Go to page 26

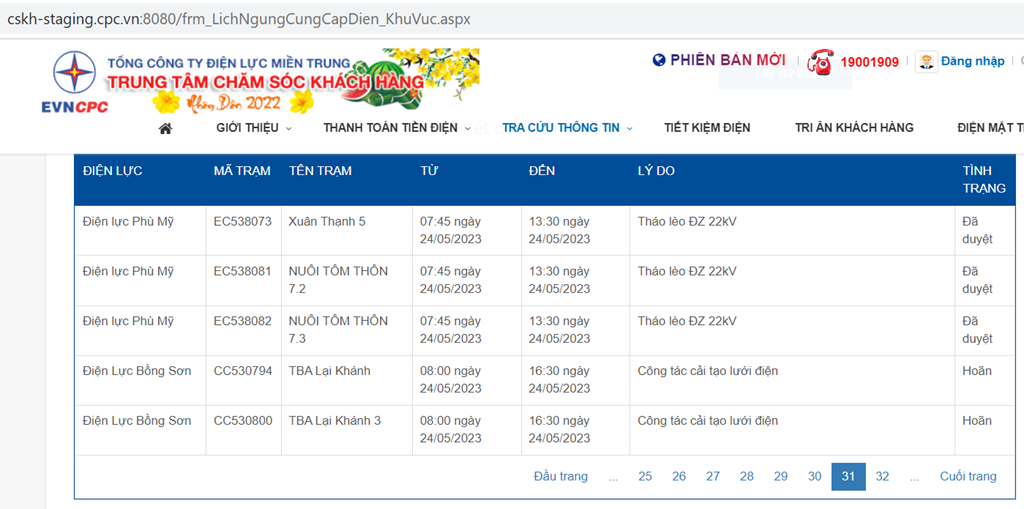coord(679,476)
